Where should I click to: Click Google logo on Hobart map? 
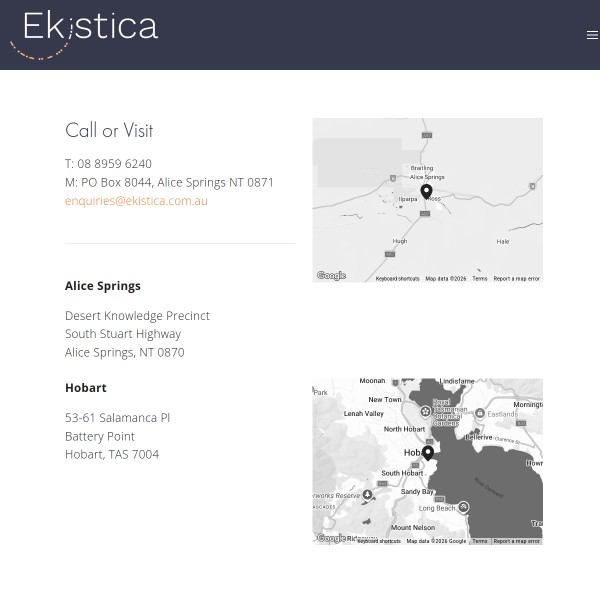331,538
